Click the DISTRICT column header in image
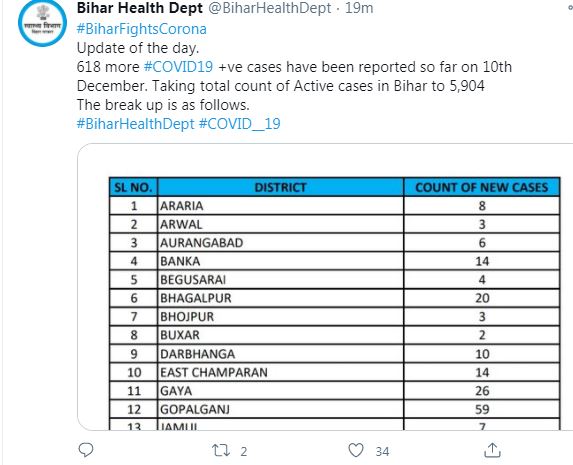The image size is (573, 465). click(280, 187)
